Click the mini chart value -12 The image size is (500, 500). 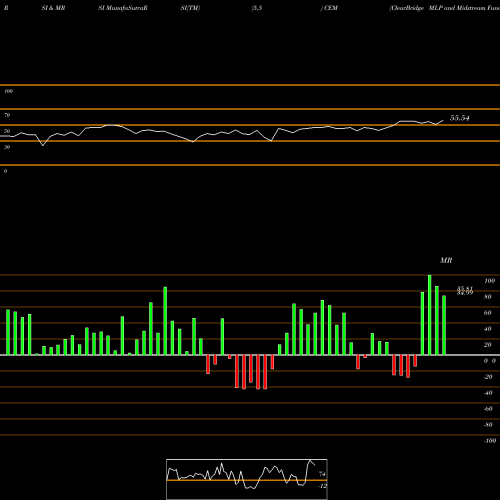(x=322, y=486)
